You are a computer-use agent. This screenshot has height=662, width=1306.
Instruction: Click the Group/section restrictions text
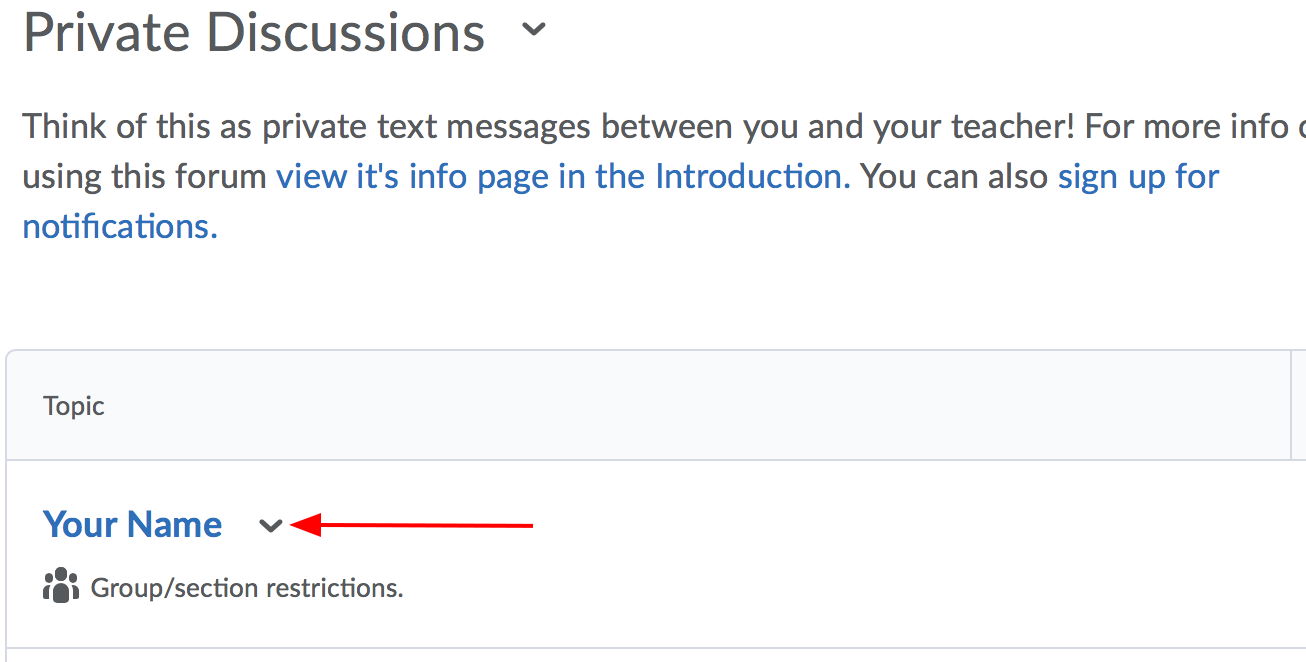click(247, 588)
